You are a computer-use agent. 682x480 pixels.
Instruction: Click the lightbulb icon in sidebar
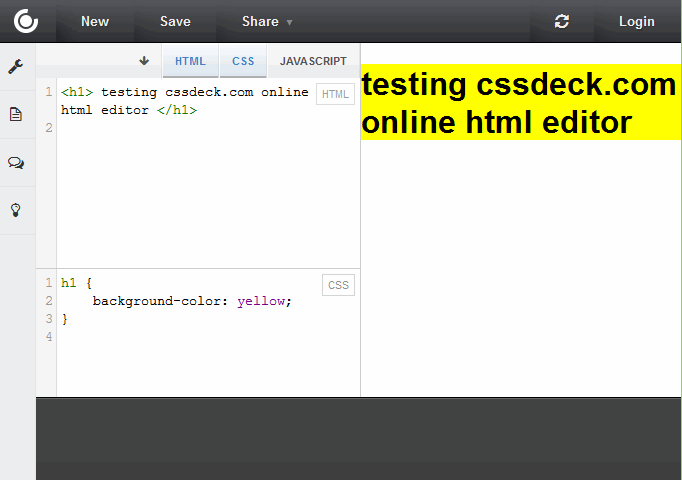coord(16,210)
